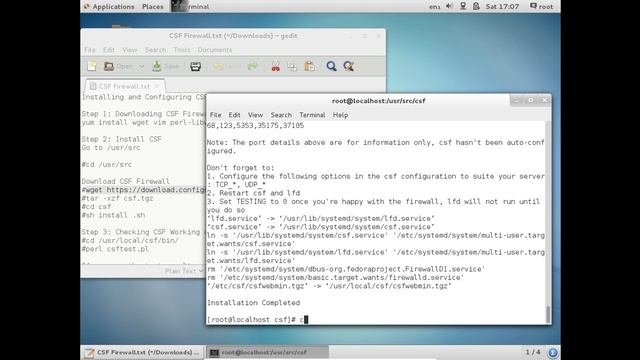Click the terminal title root@localhost:/usr/src/csf
Viewport: 640px width, 360px height.
coord(378,101)
